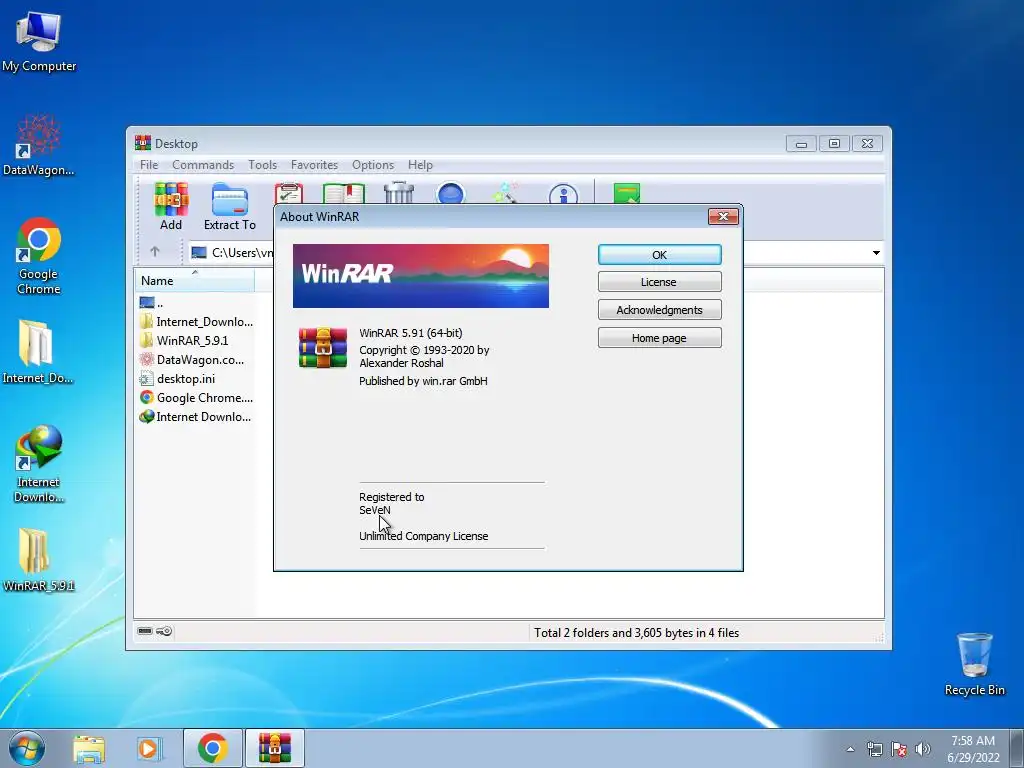Select the Google Chrome desktop shortcut
Viewport: 1024px width, 768px height.
39,255
